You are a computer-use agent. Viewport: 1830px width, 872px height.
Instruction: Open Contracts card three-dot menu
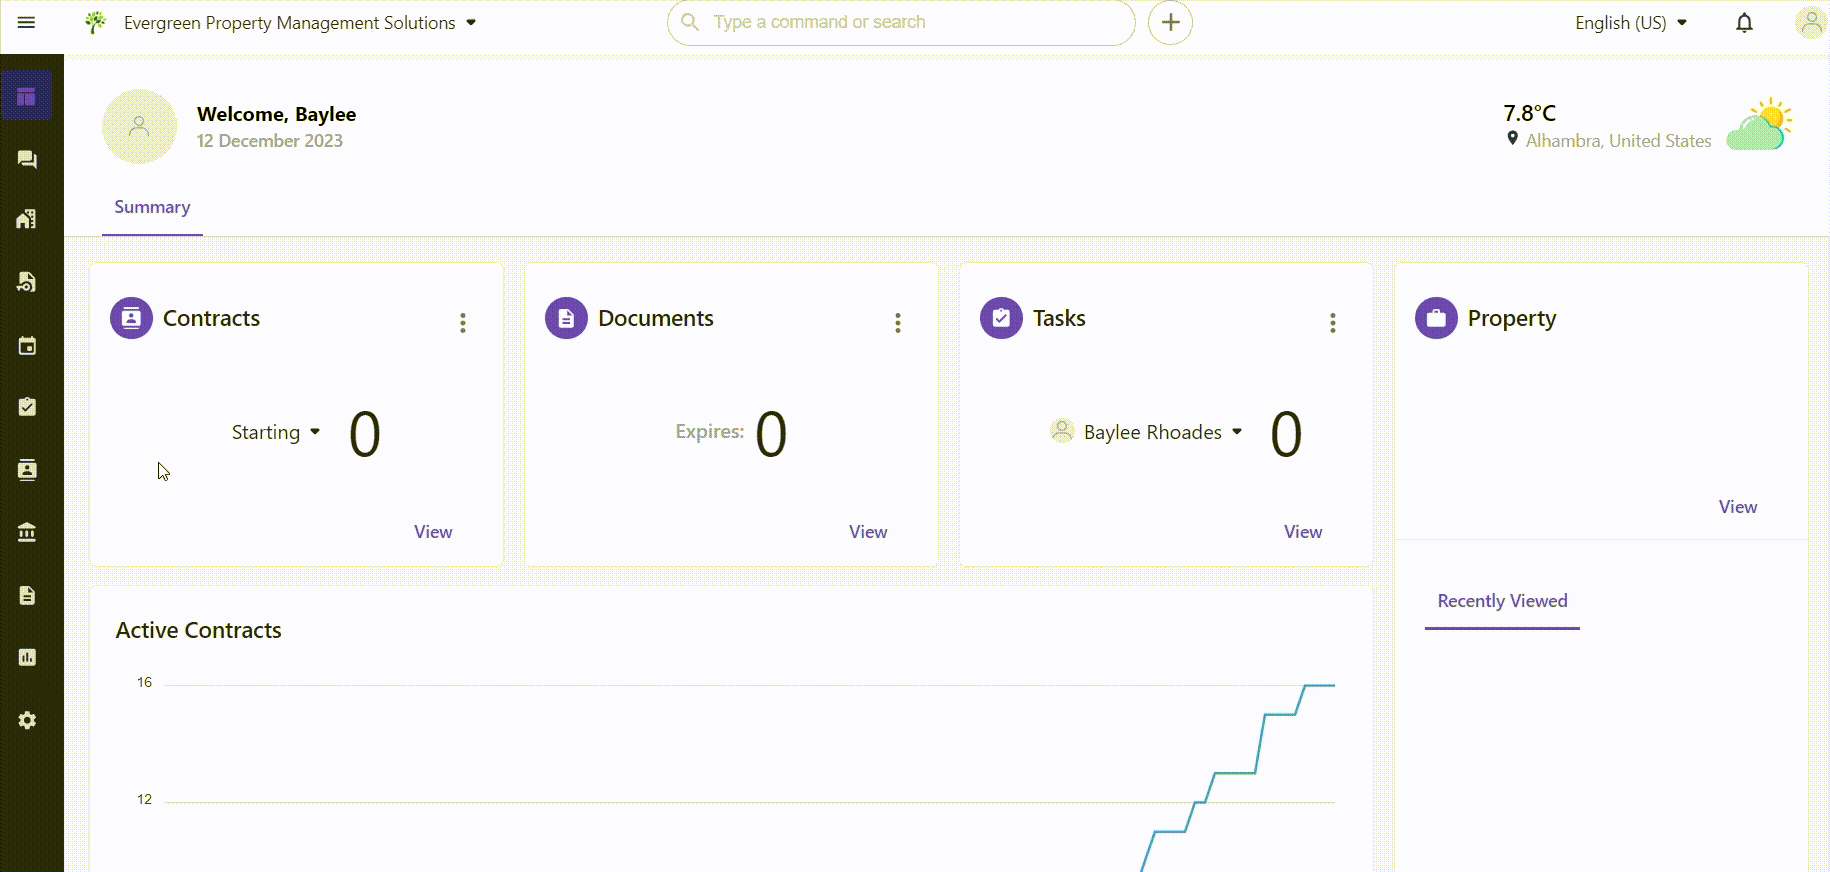[463, 323]
